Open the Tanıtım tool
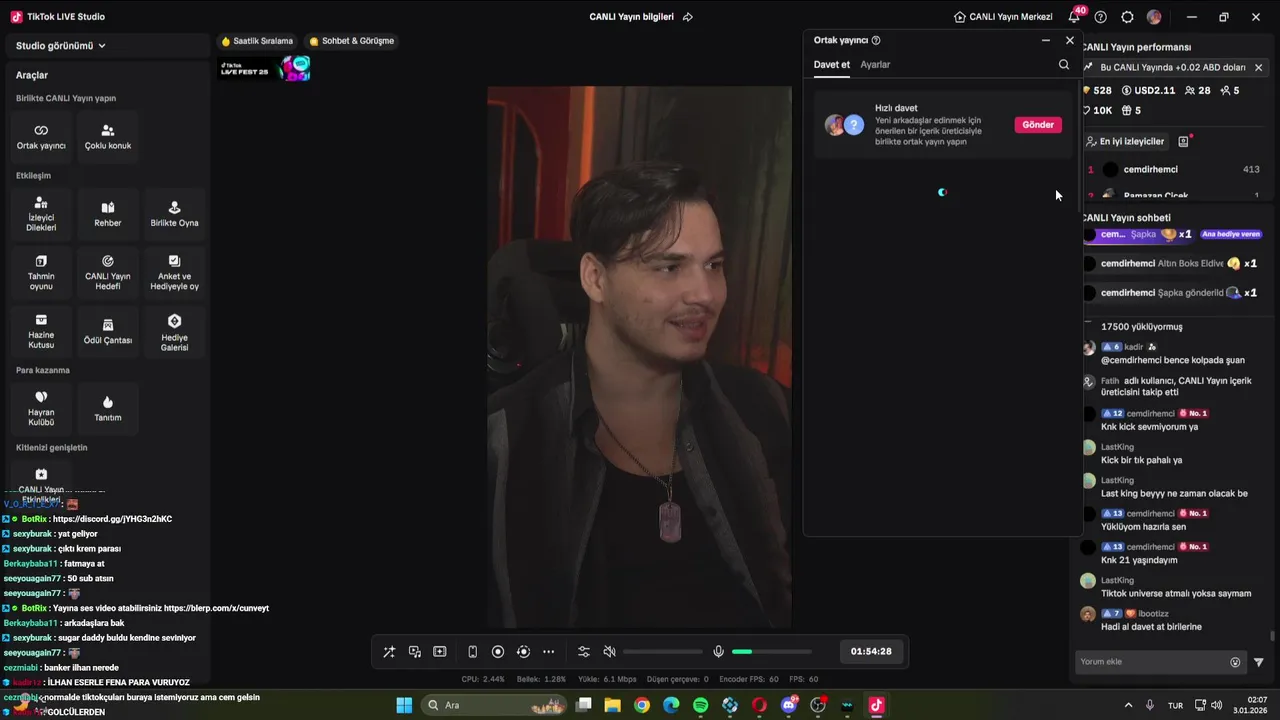This screenshot has height=720, width=1280. 108,409
